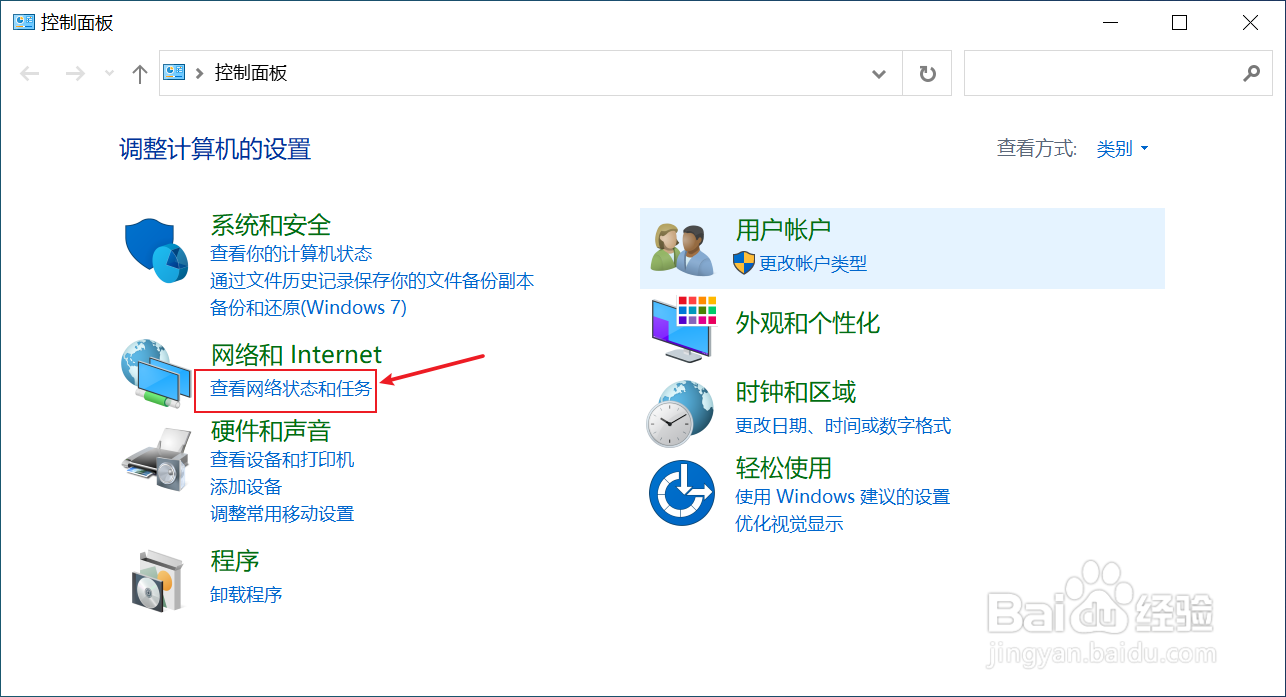Click the 系统和安全 shield icon
This screenshot has height=697, width=1286.
(156, 249)
